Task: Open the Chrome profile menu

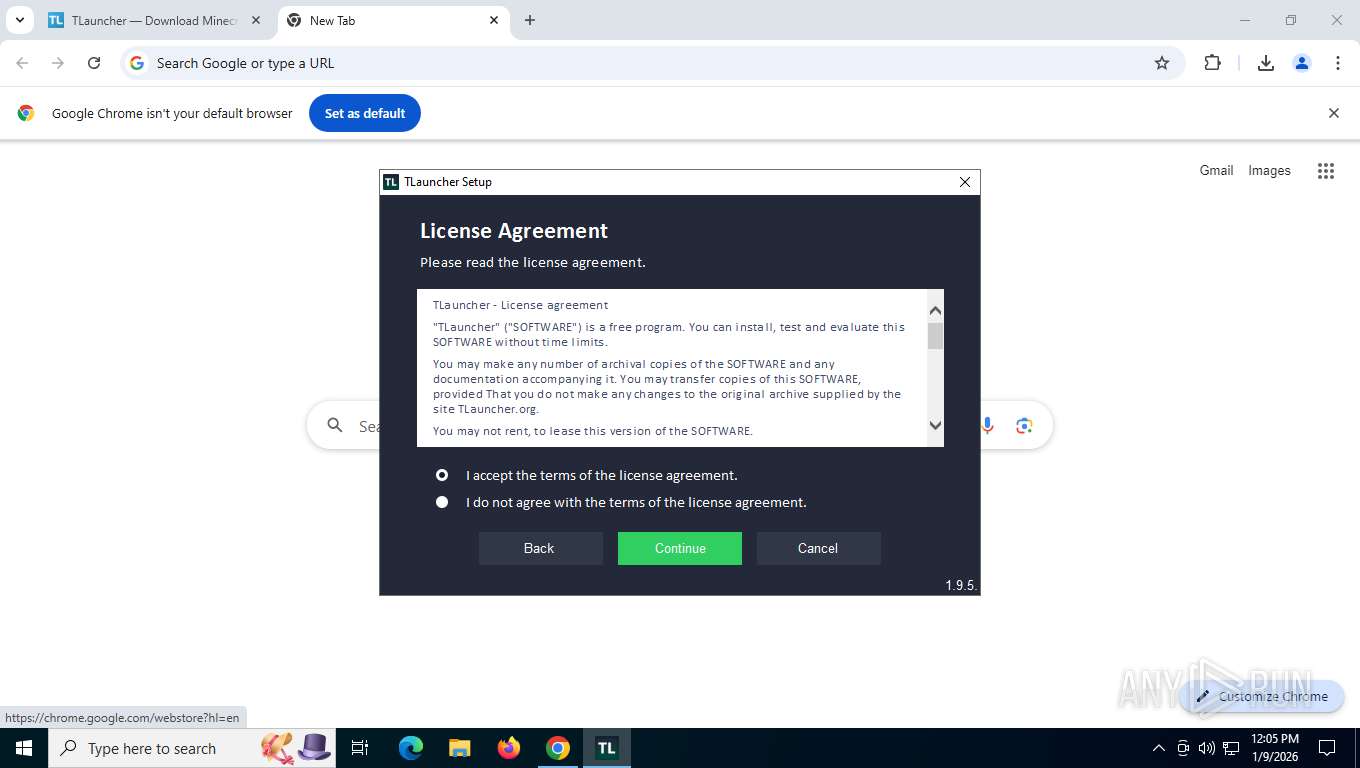Action: tap(1302, 63)
